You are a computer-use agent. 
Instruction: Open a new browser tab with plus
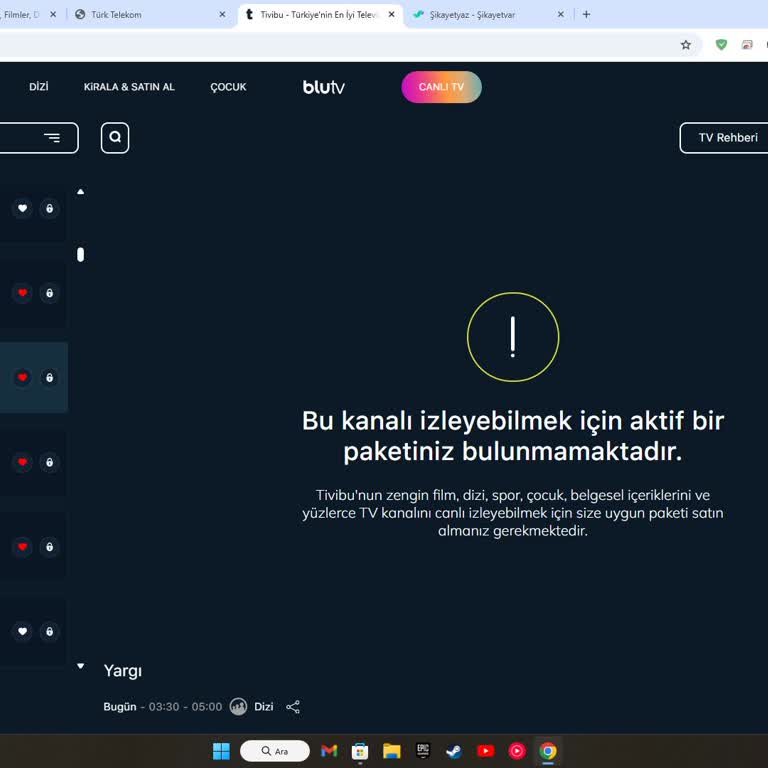pyautogui.click(x=586, y=14)
